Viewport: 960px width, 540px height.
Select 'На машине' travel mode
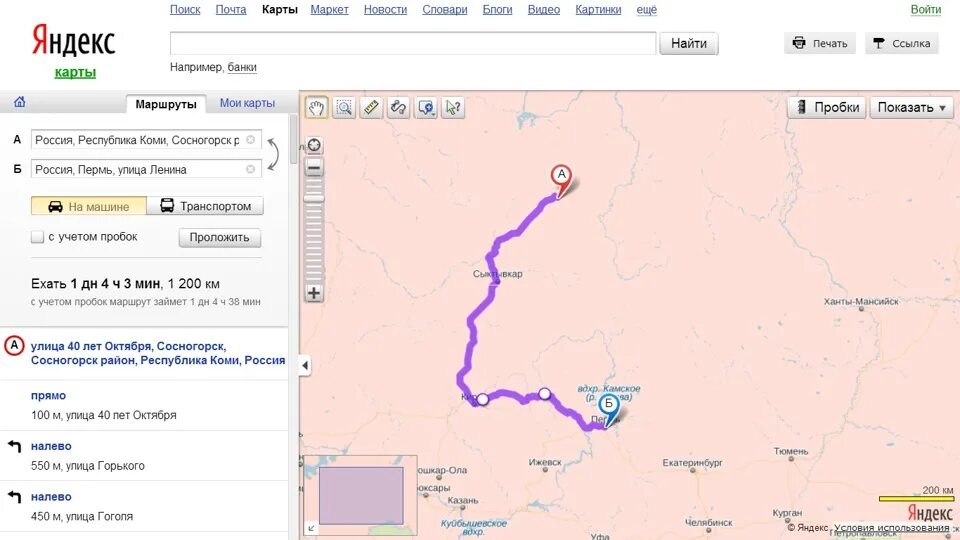pos(89,206)
